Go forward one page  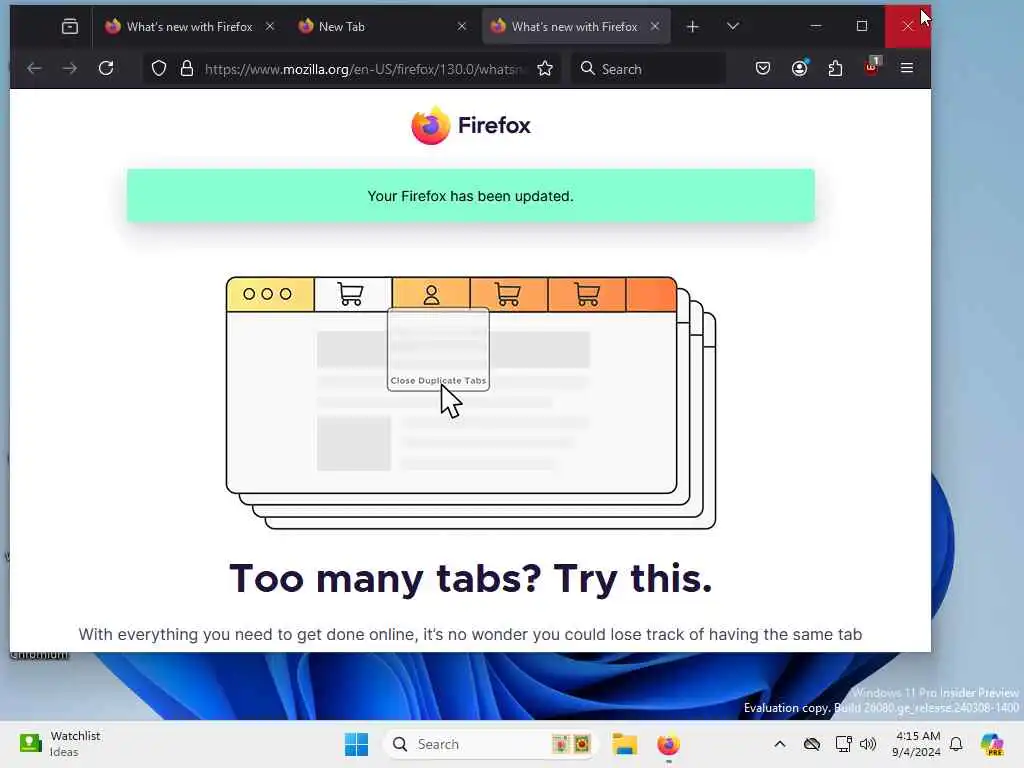70,68
